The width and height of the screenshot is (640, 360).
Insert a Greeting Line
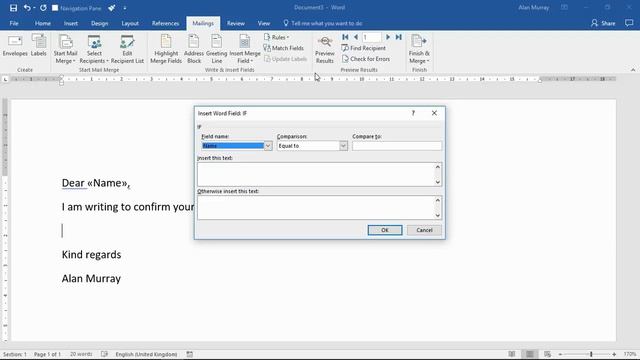[x=216, y=49]
